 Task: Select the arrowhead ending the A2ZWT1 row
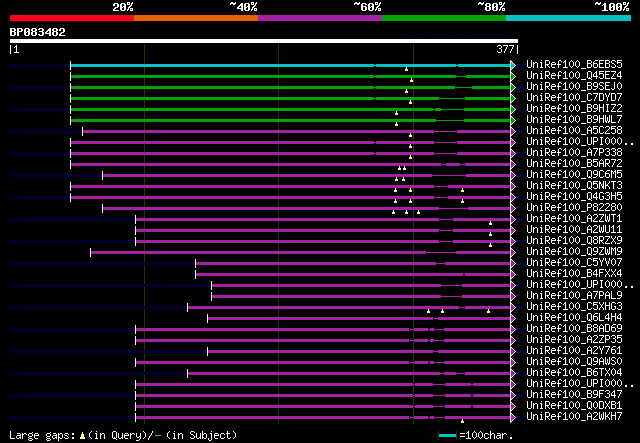coord(513,220)
